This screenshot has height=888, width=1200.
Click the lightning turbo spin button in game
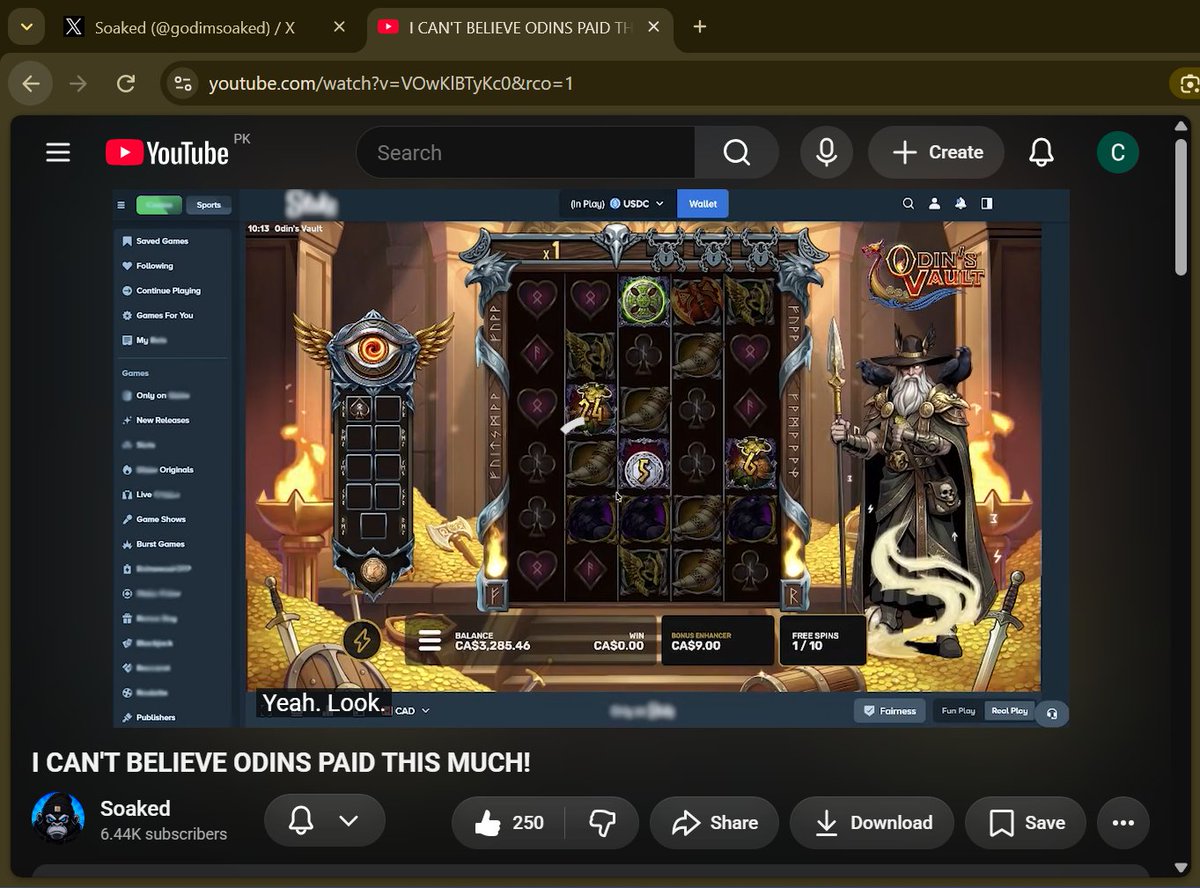point(362,639)
